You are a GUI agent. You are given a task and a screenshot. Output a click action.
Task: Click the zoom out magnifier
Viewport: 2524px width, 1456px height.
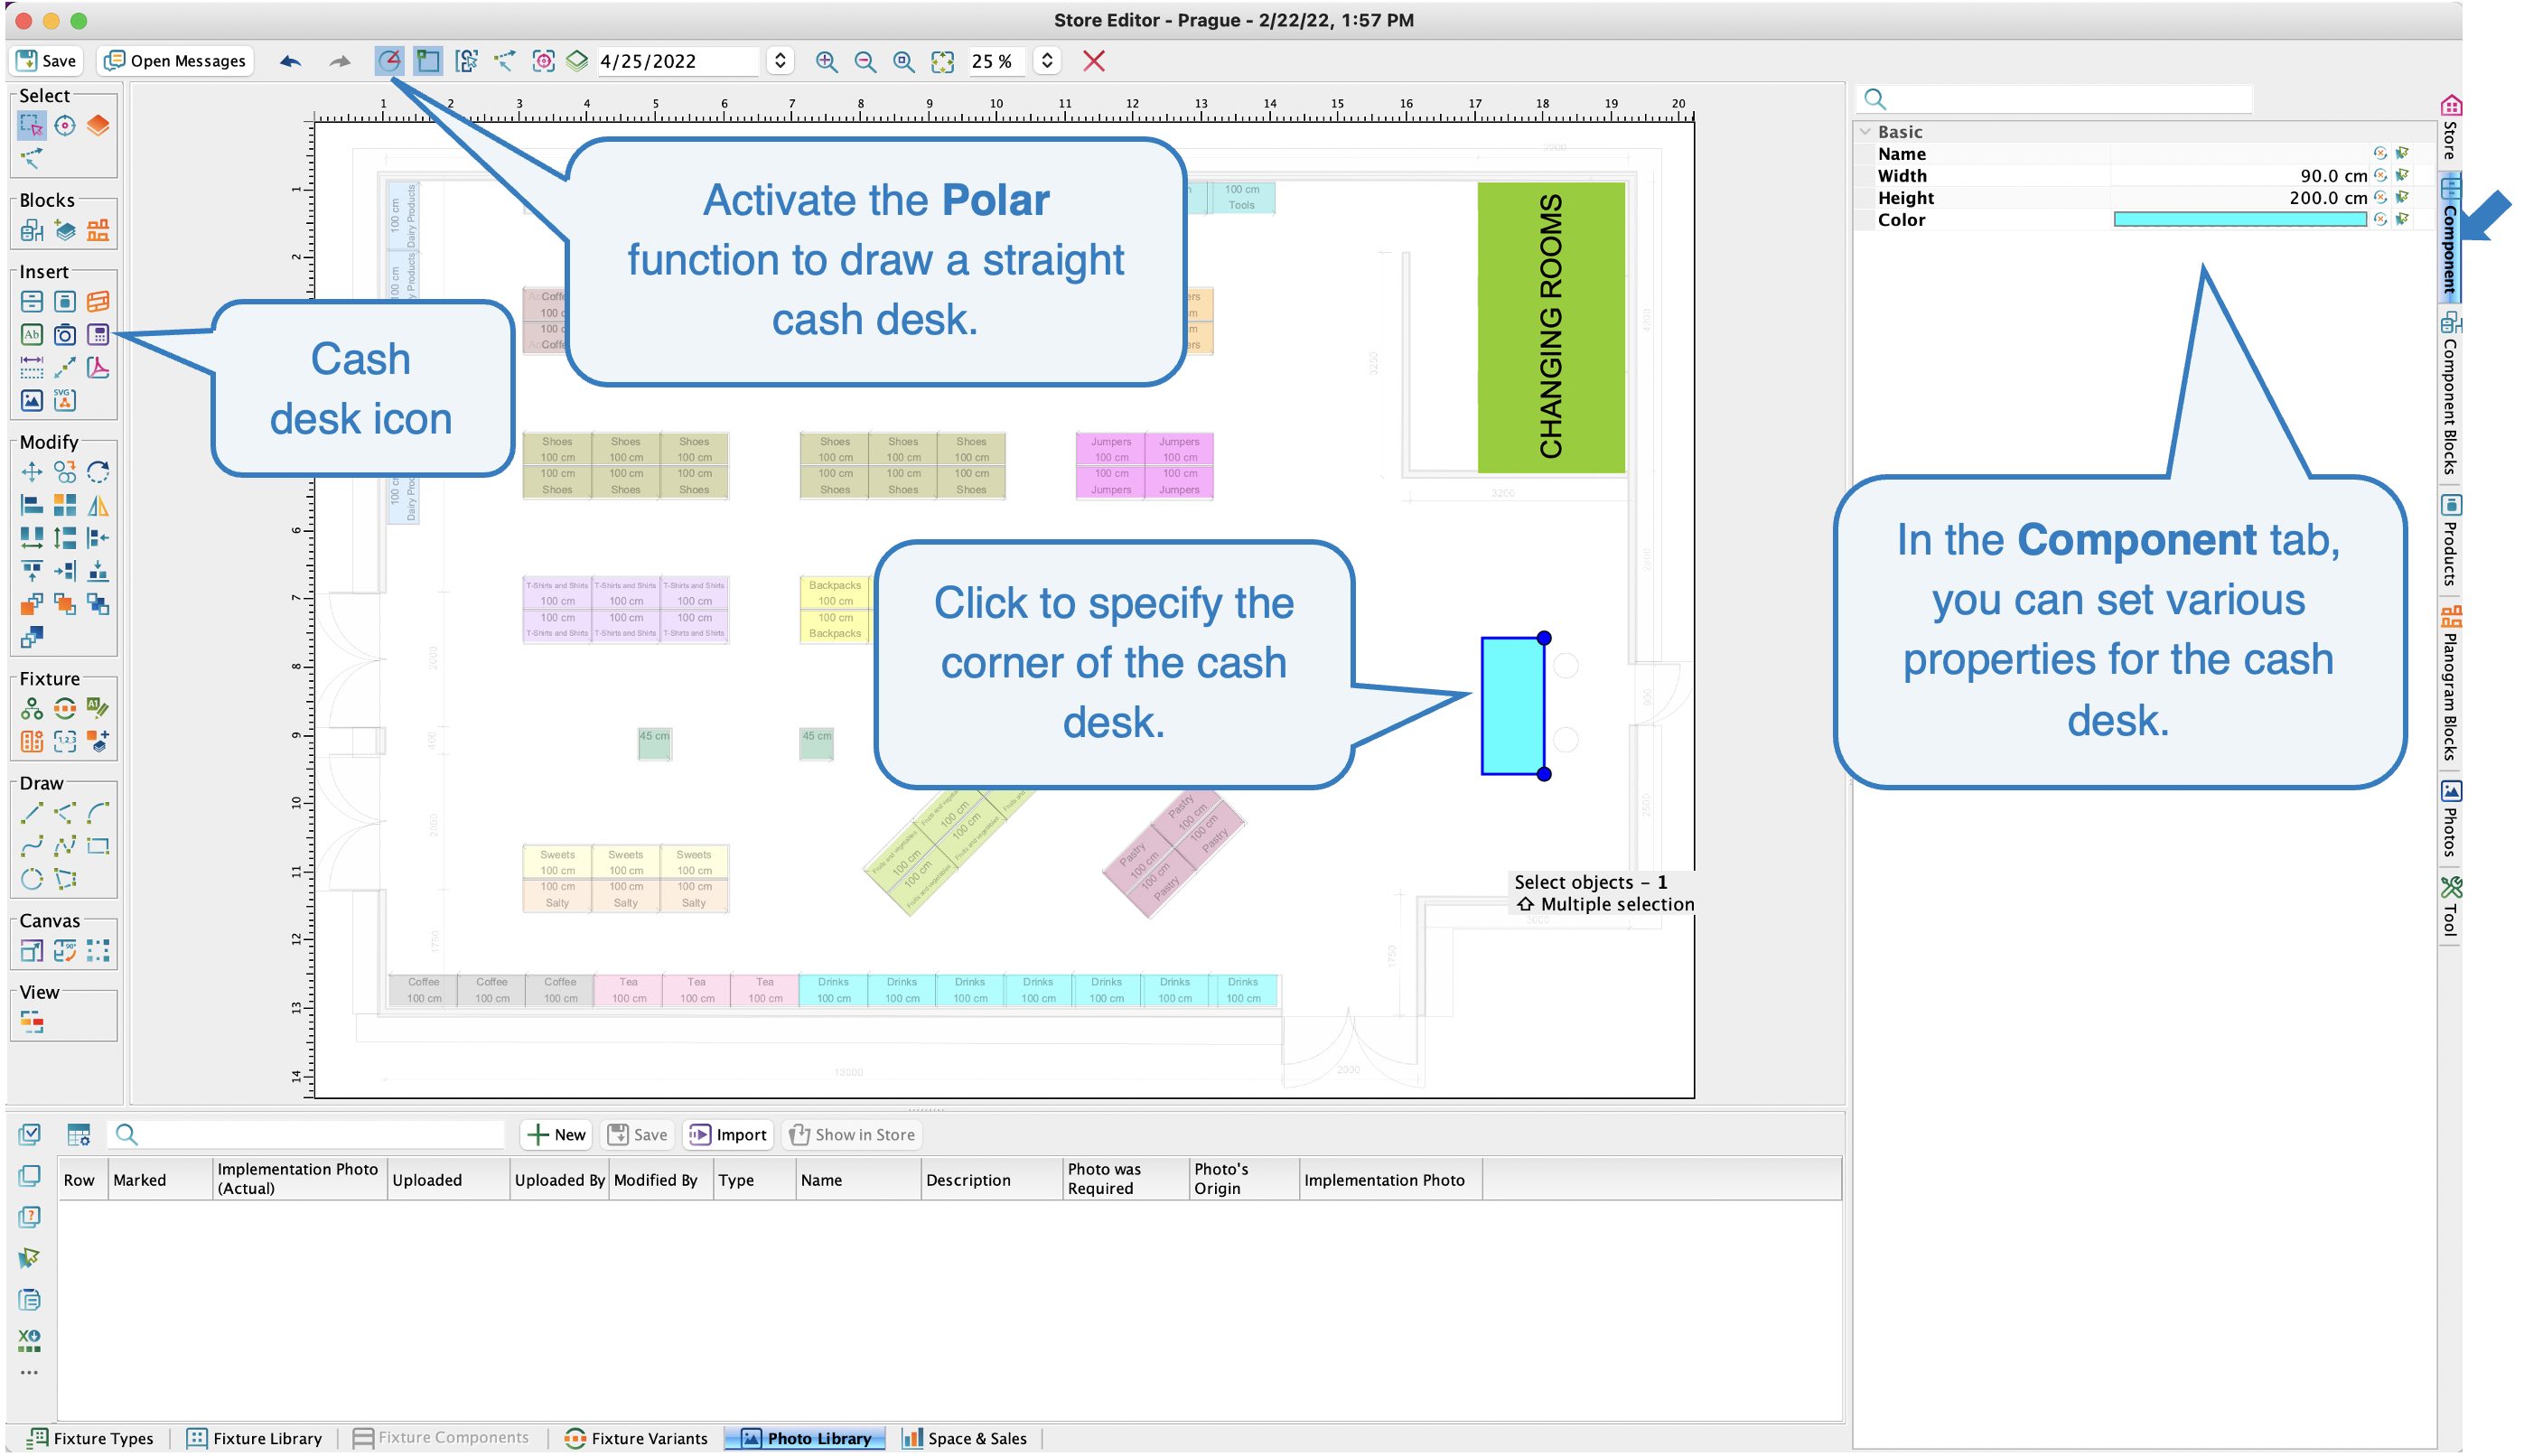click(865, 61)
